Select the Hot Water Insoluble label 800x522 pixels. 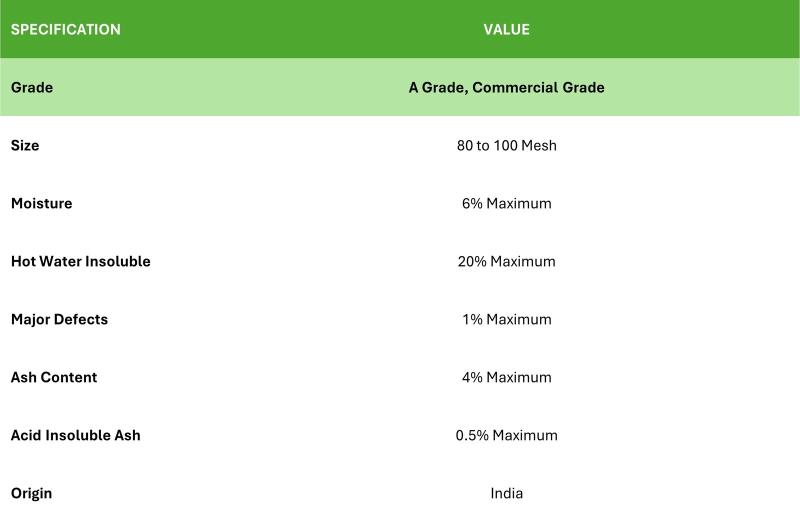click(x=81, y=261)
